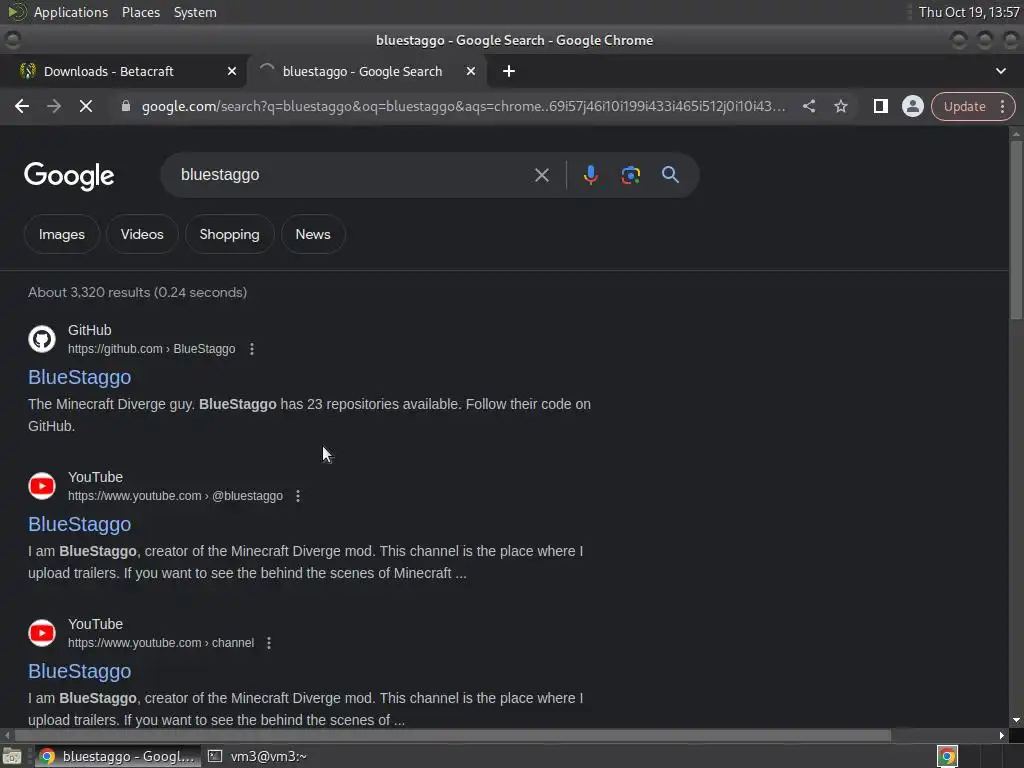Filter results by News
The image size is (1024, 768).
(313, 234)
